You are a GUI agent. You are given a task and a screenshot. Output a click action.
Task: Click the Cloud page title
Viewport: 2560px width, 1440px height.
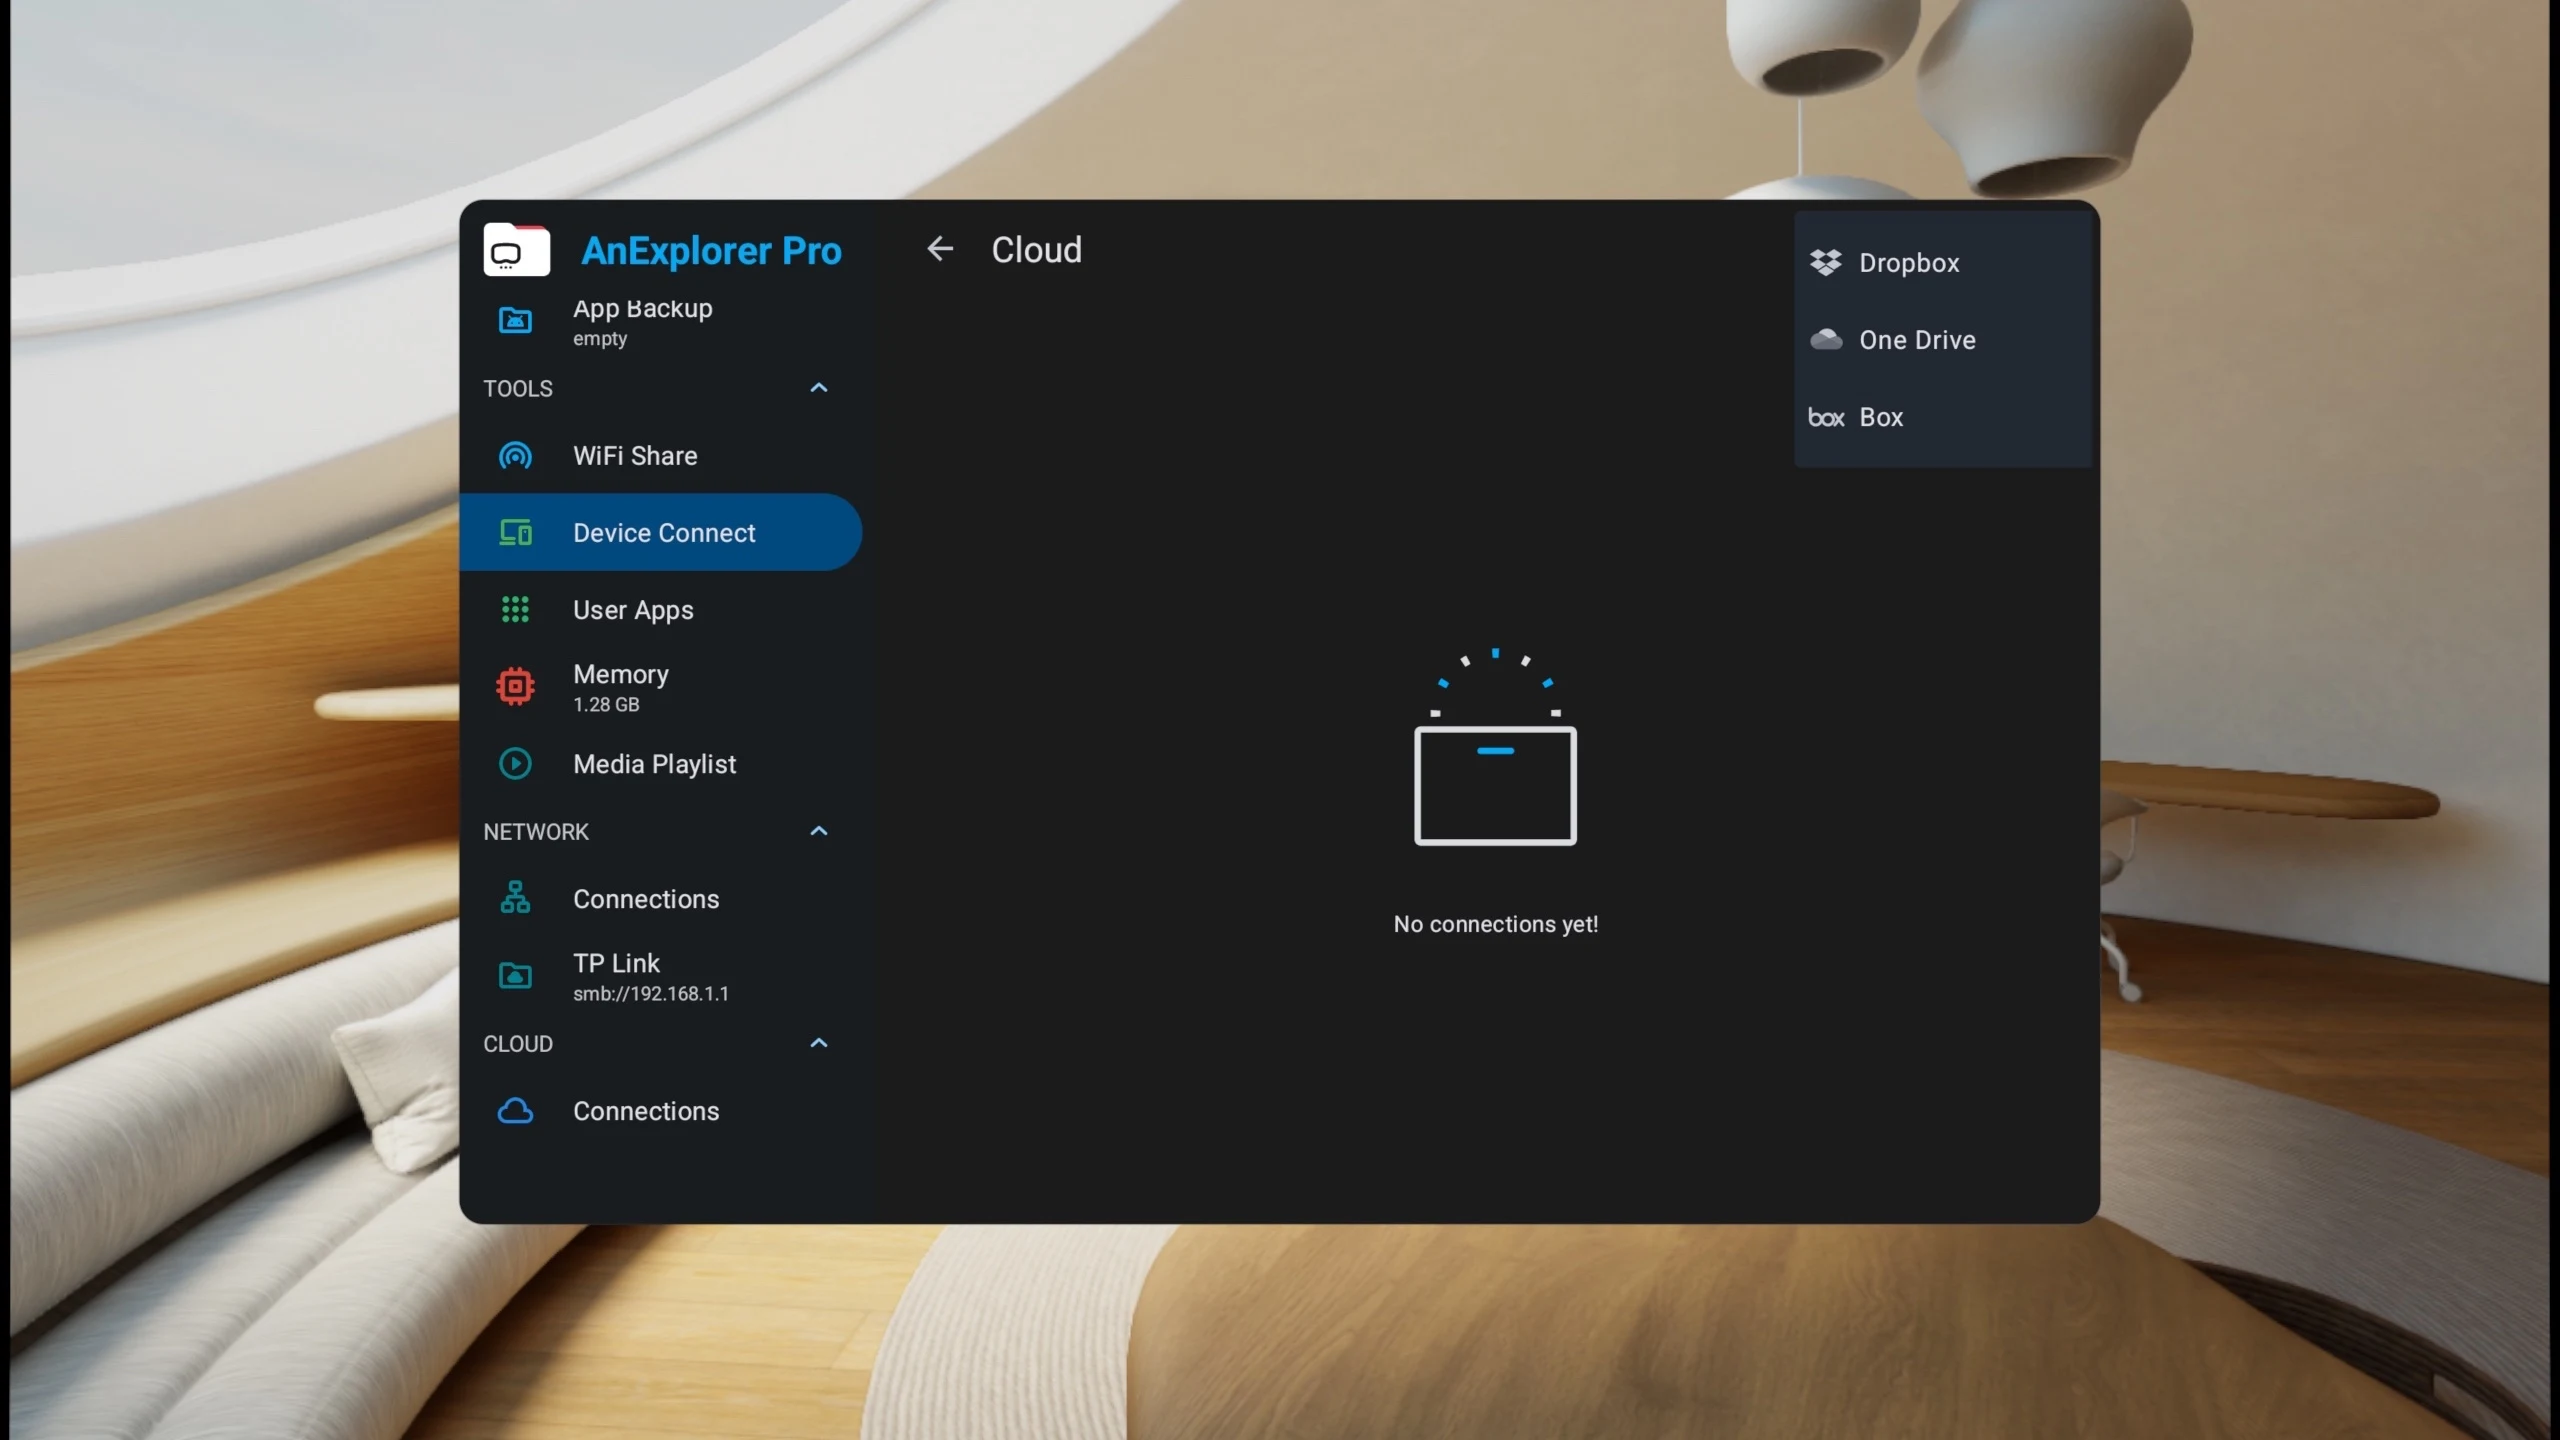click(1036, 250)
